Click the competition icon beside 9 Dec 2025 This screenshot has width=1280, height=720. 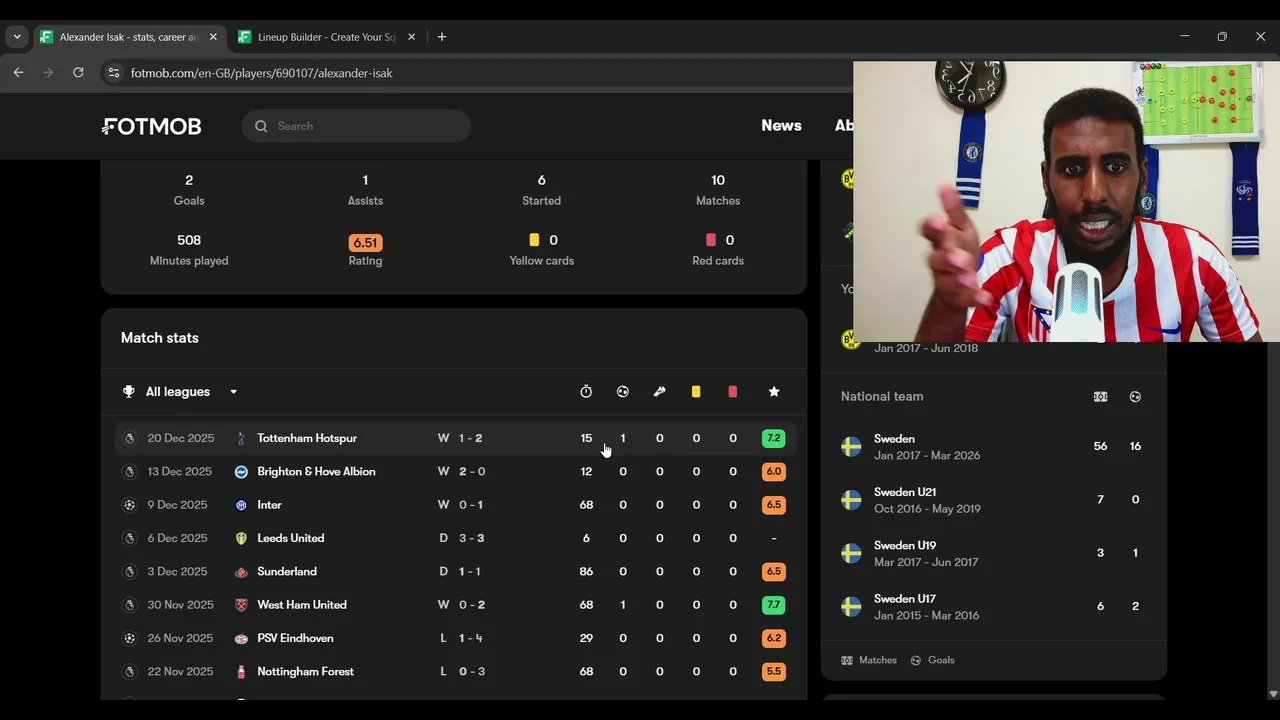pos(129,505)
